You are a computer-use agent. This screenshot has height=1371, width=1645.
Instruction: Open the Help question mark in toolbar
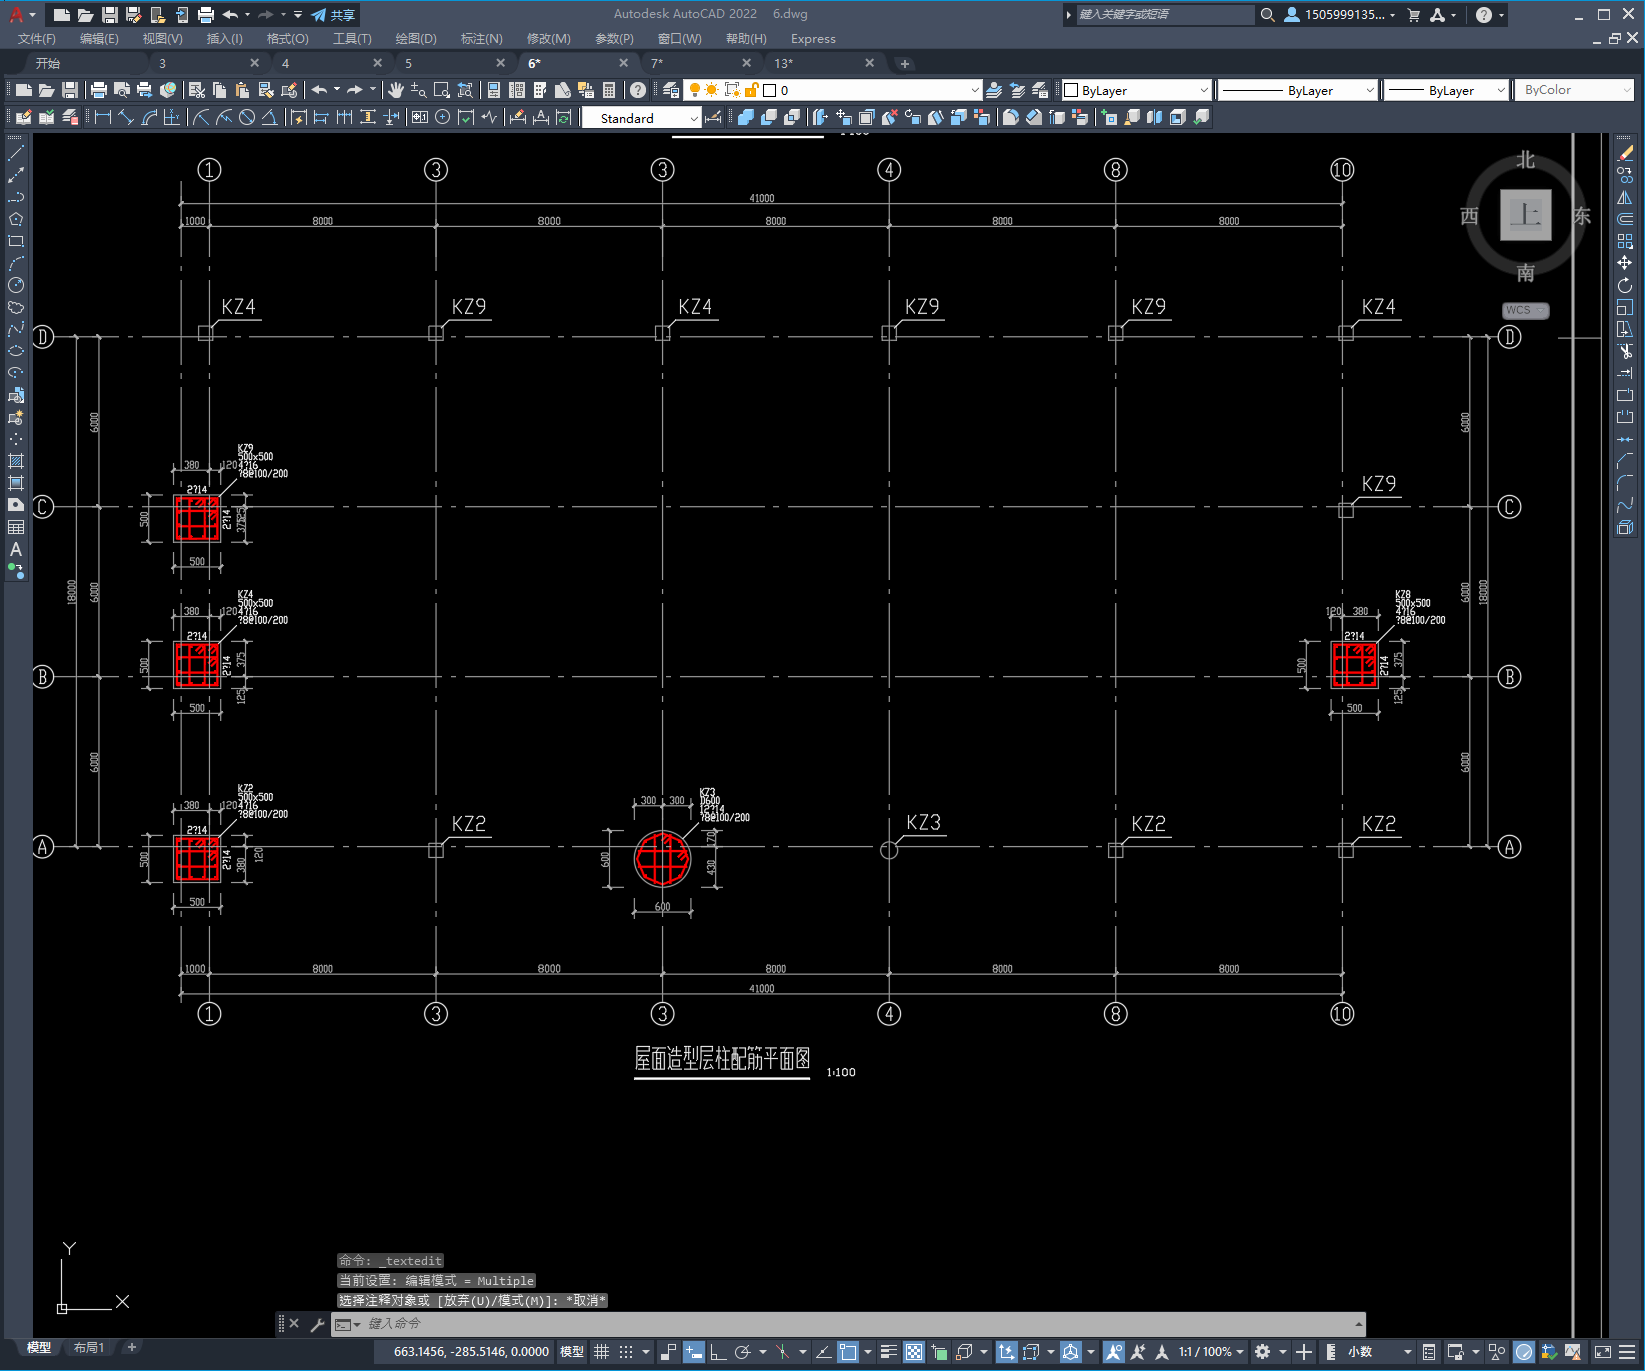(638, 90)
